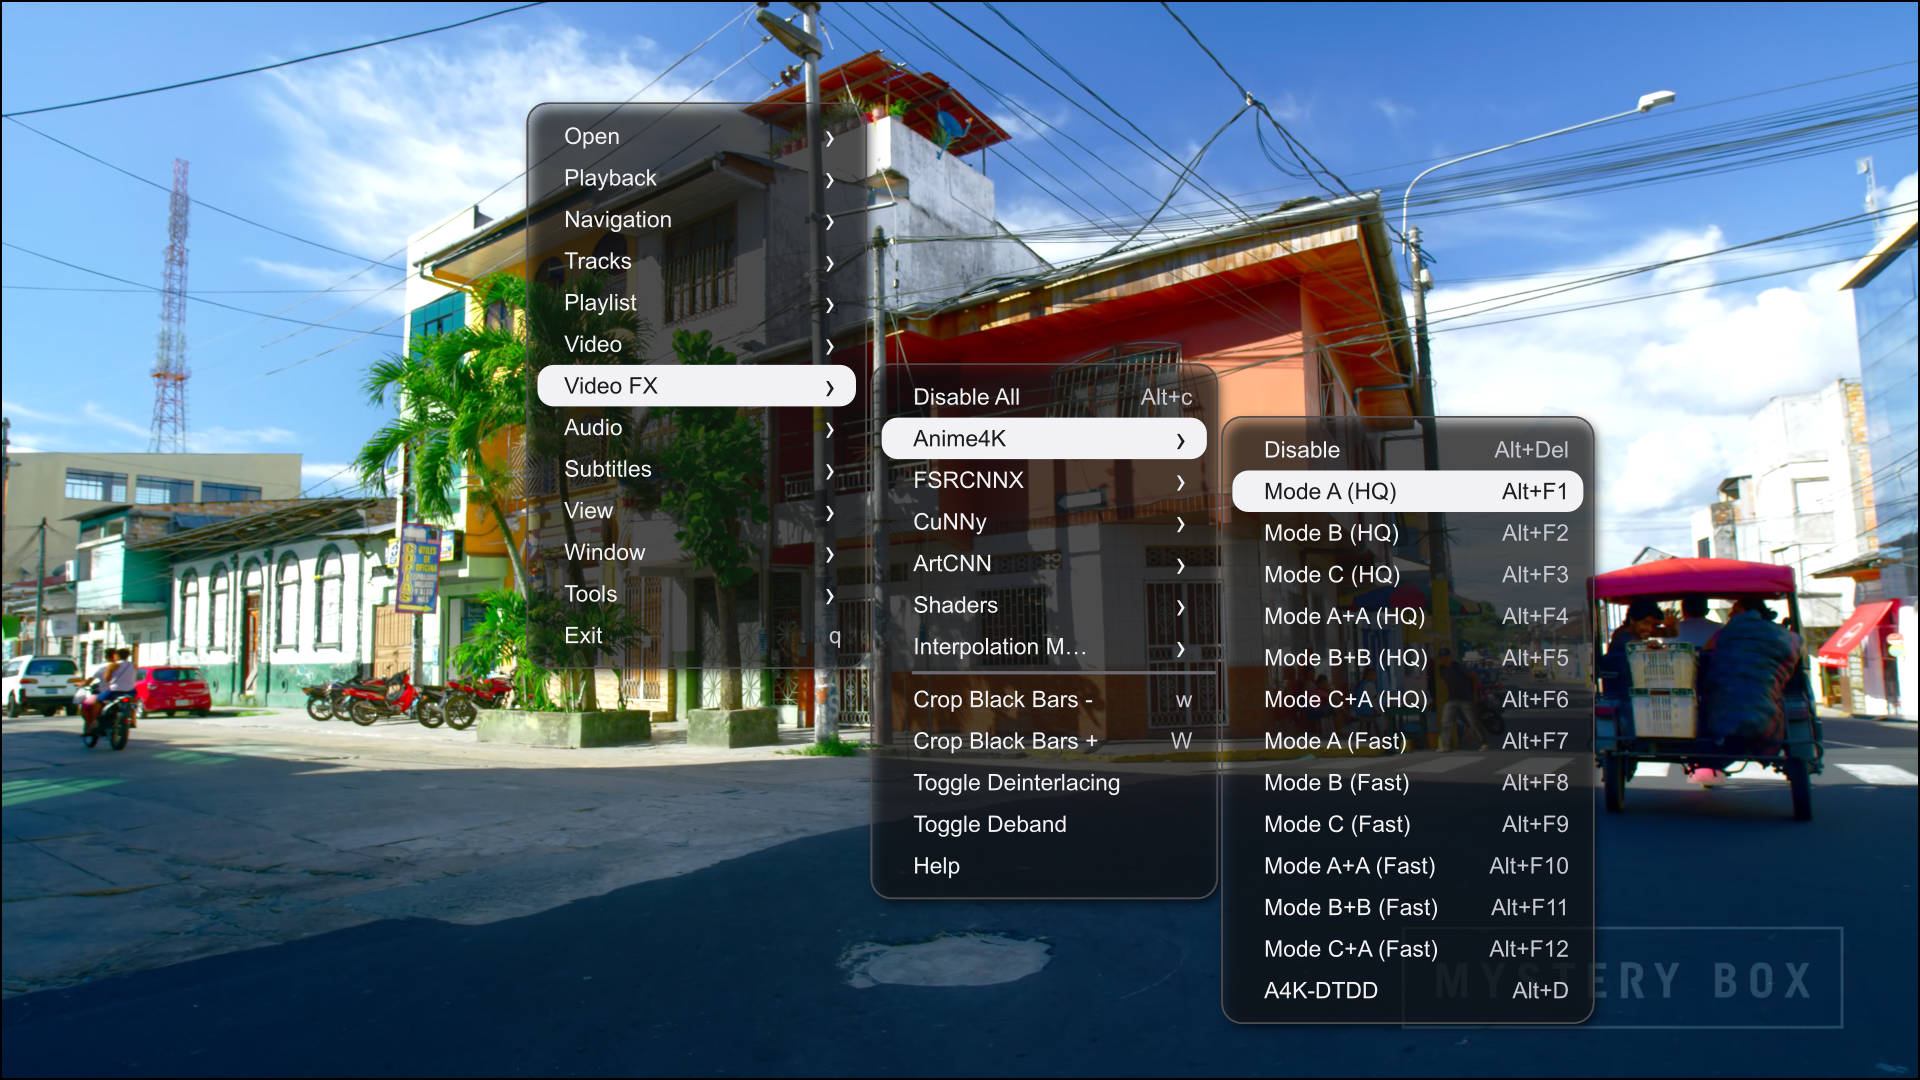Click Toggle Deband

1044,824
